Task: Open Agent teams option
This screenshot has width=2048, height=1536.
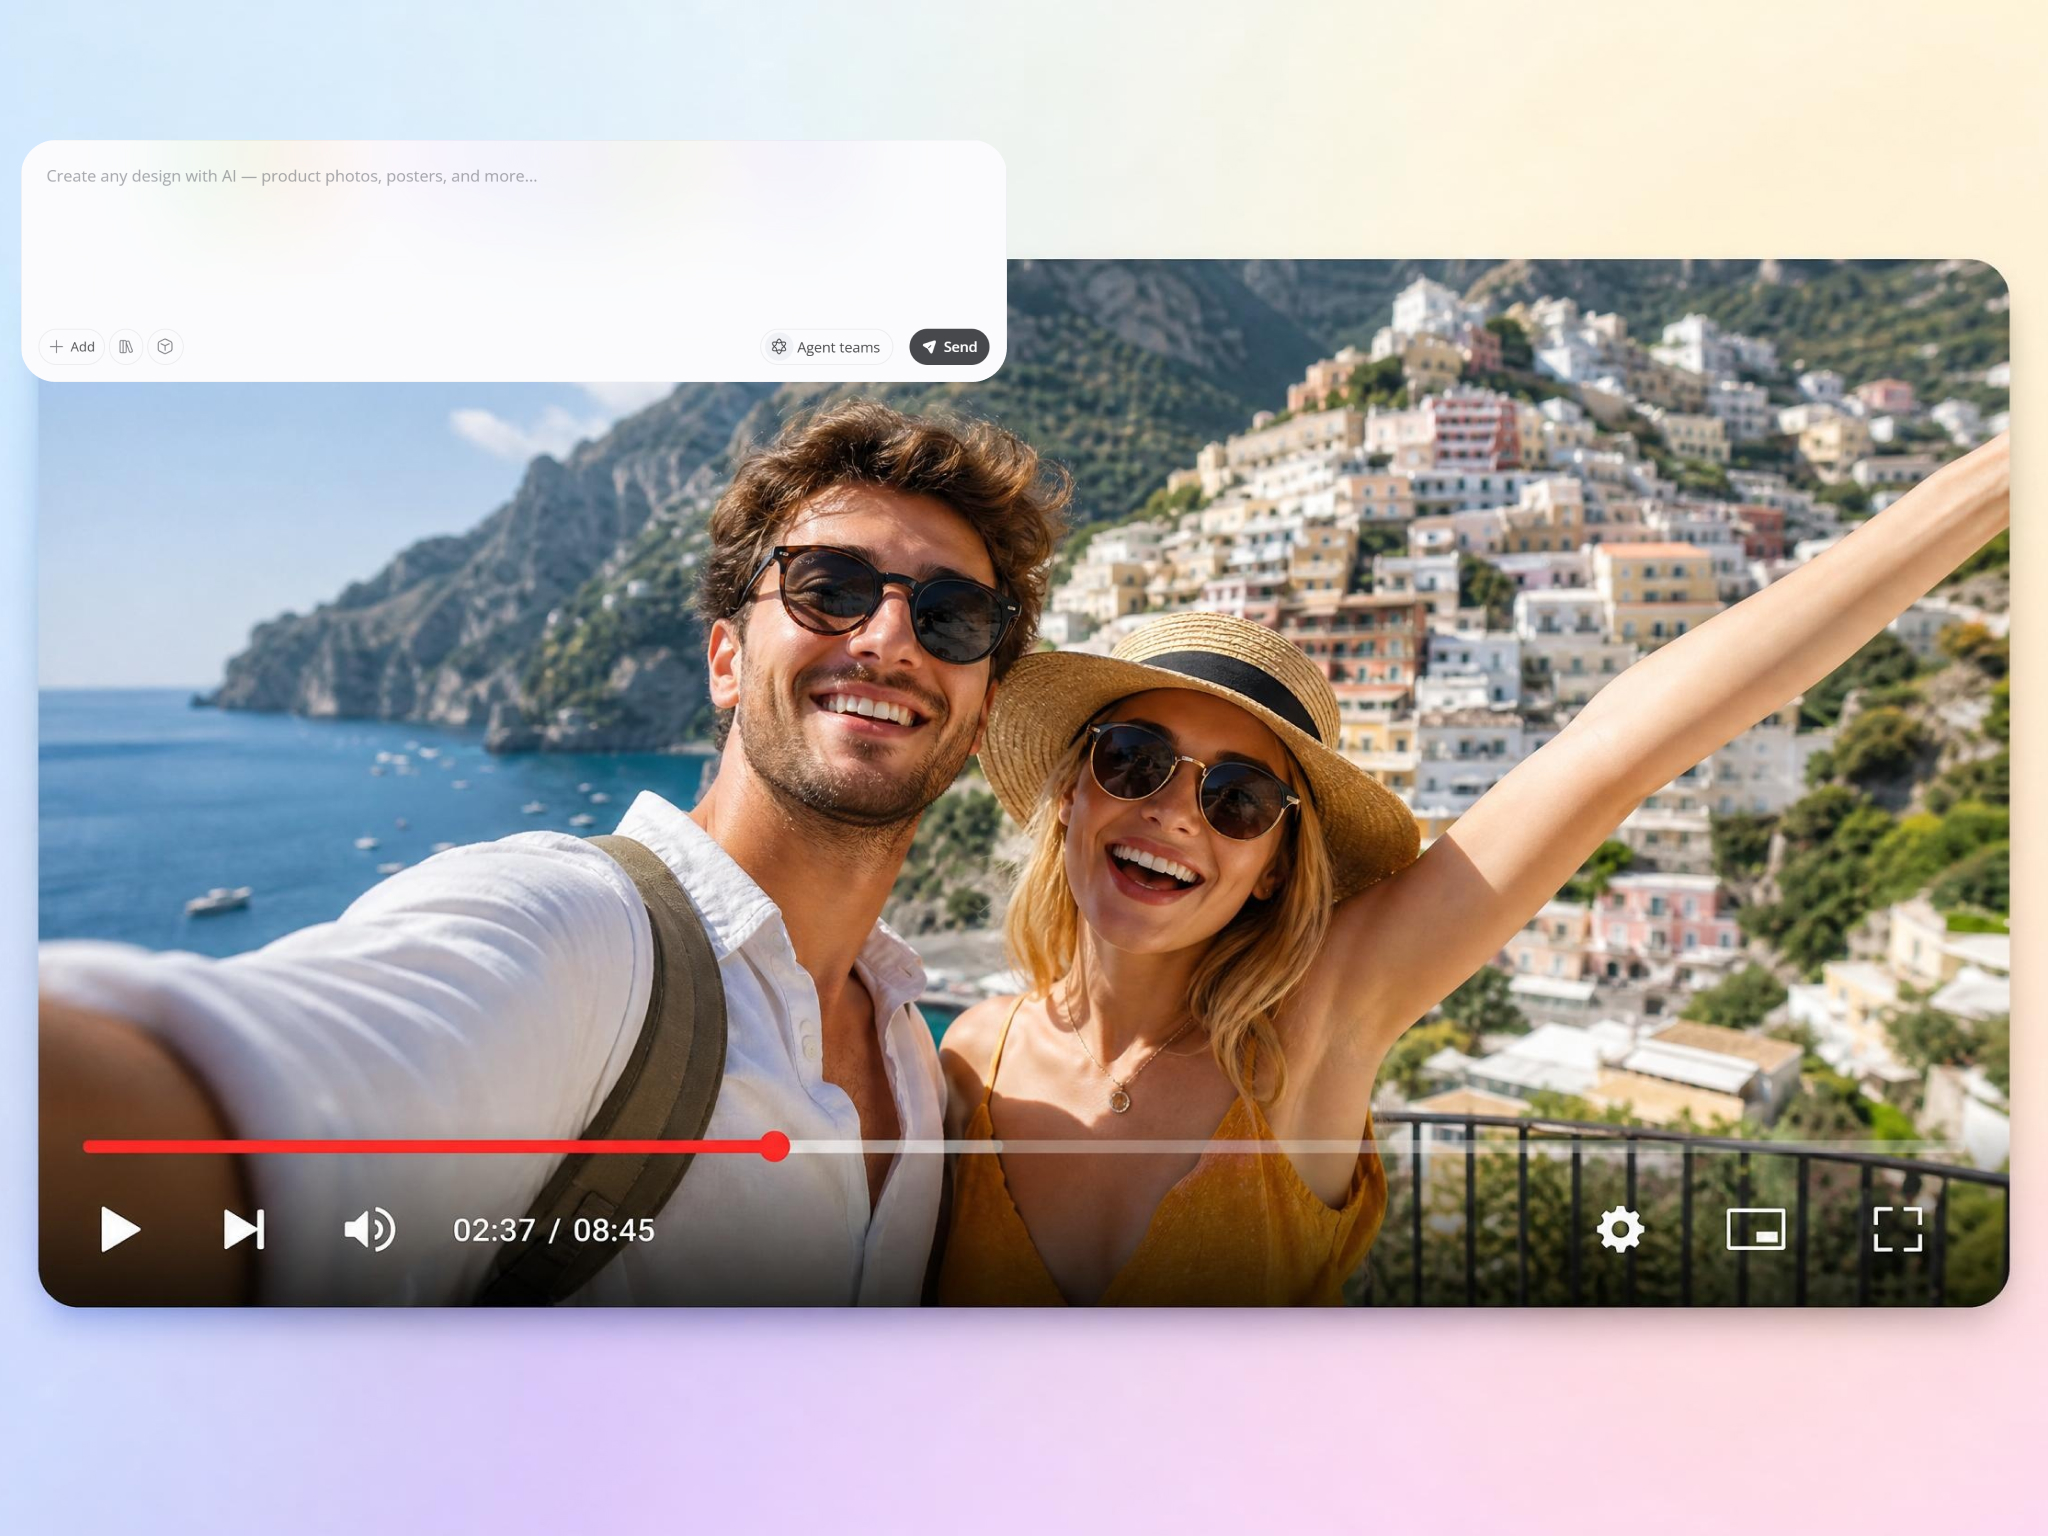Action: [826, 347]
